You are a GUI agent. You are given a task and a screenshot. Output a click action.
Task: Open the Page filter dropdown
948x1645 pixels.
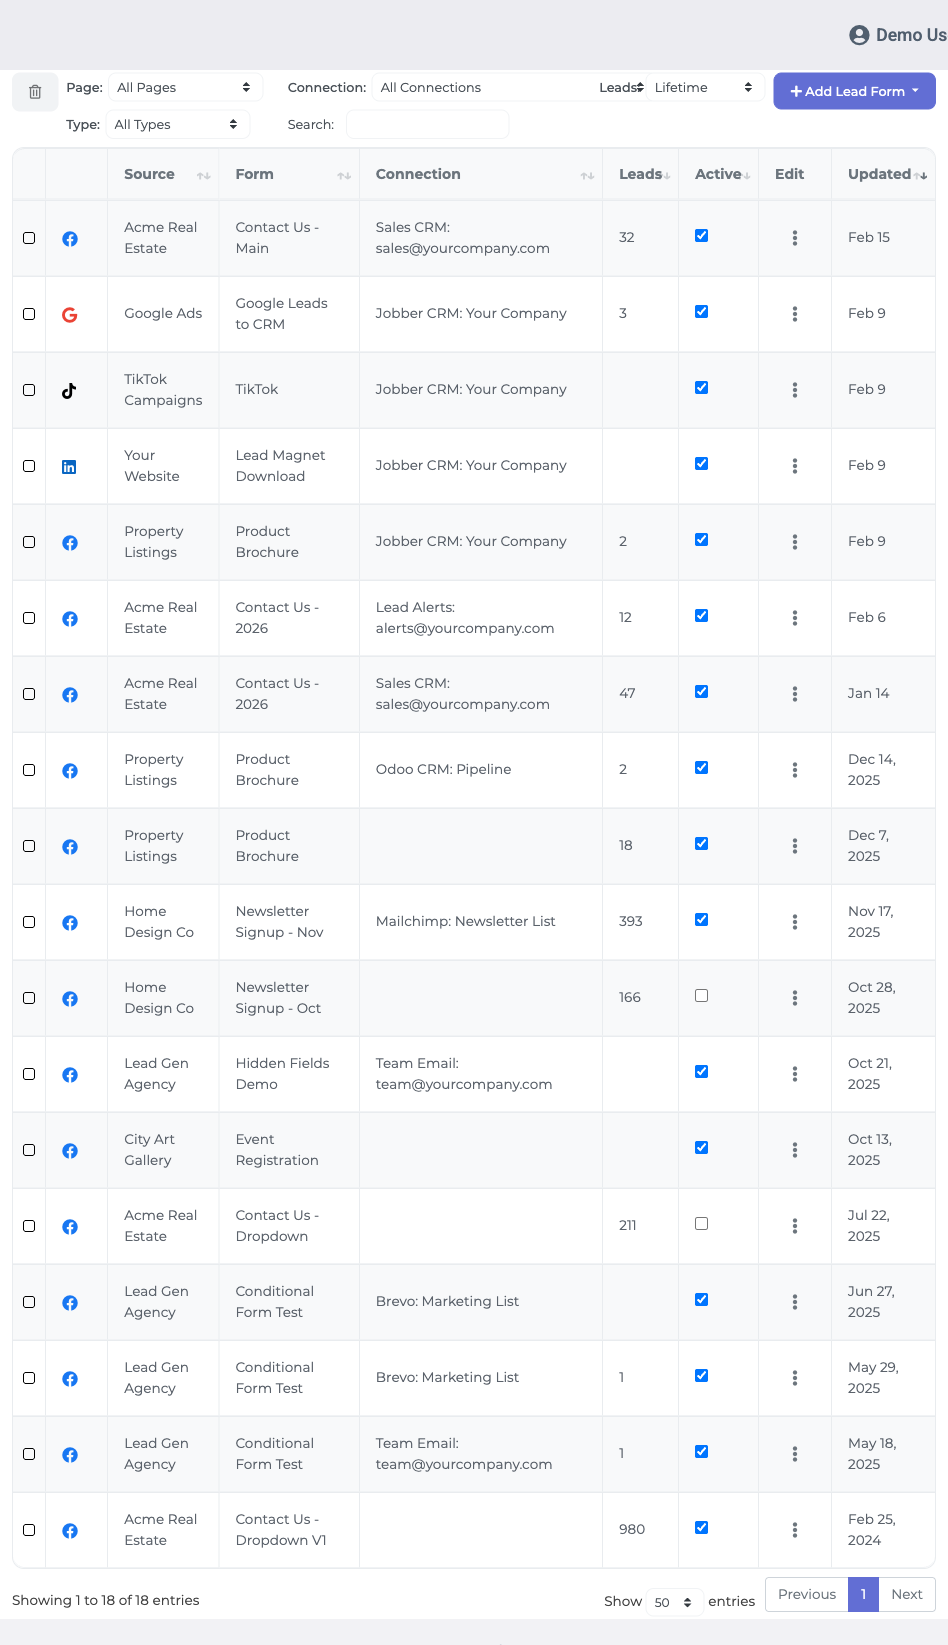point(185,87)
